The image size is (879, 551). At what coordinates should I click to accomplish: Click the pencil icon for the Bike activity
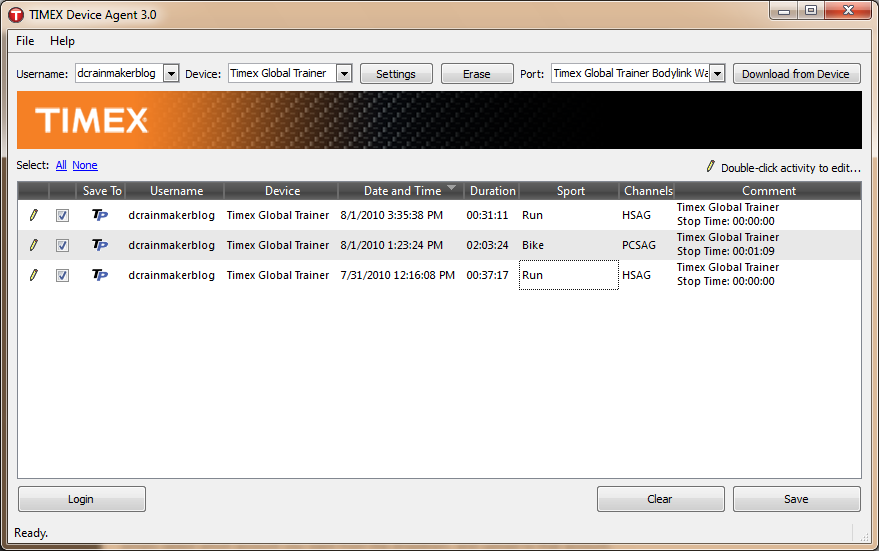coord(34,245)
